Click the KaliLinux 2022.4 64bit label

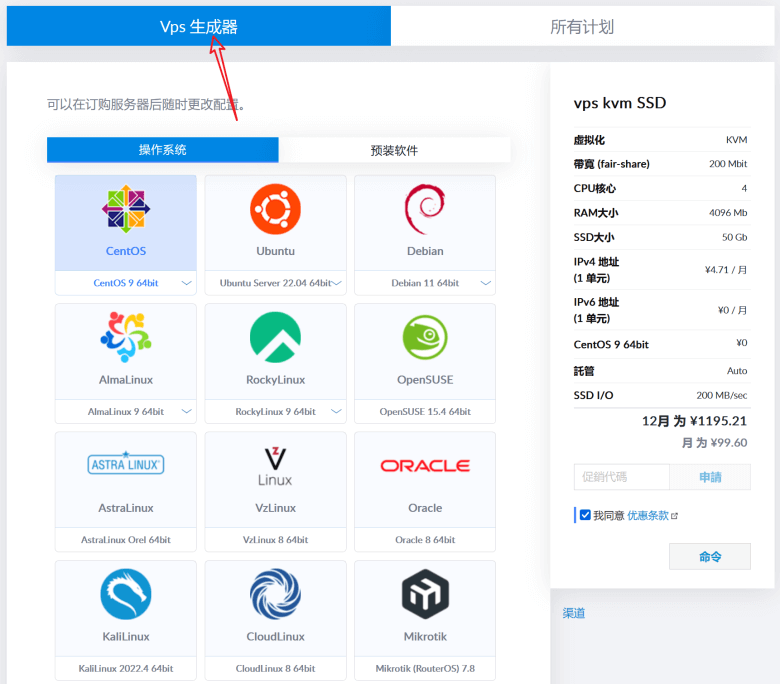point(126,668)
